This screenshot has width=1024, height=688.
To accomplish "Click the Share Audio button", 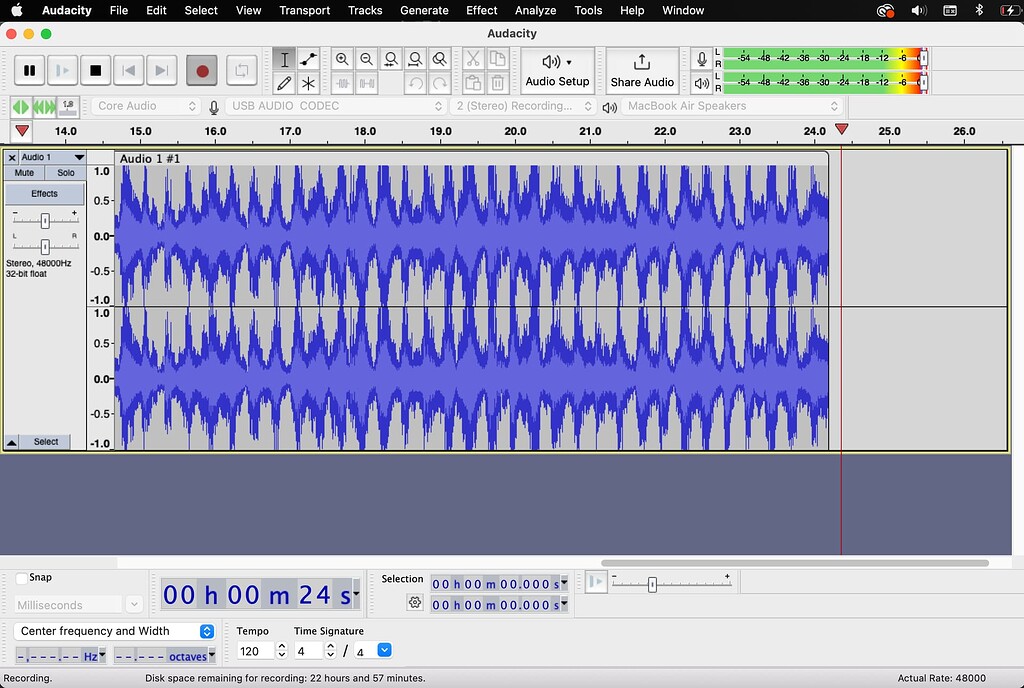I will click(x=642, y=70).
